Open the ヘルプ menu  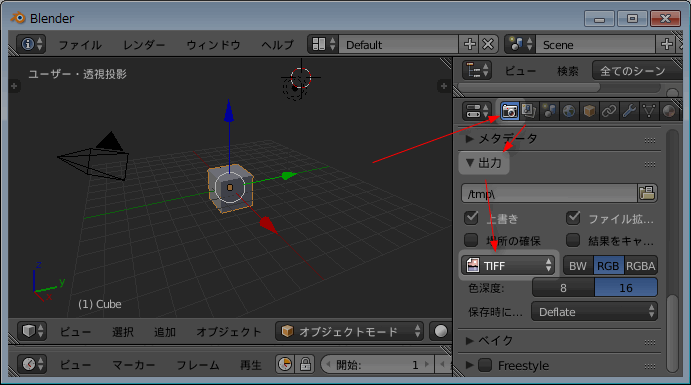pyautogui.click(x=277, y=45)
